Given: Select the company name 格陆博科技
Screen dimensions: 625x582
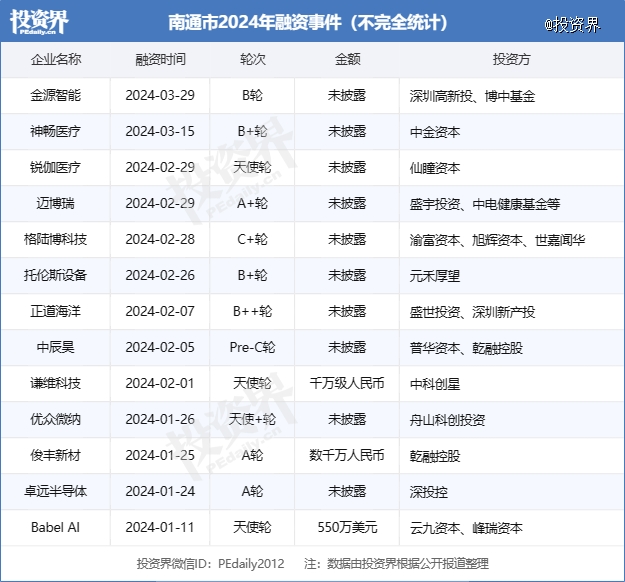Looking at the screenshot, I should point(56,239).
